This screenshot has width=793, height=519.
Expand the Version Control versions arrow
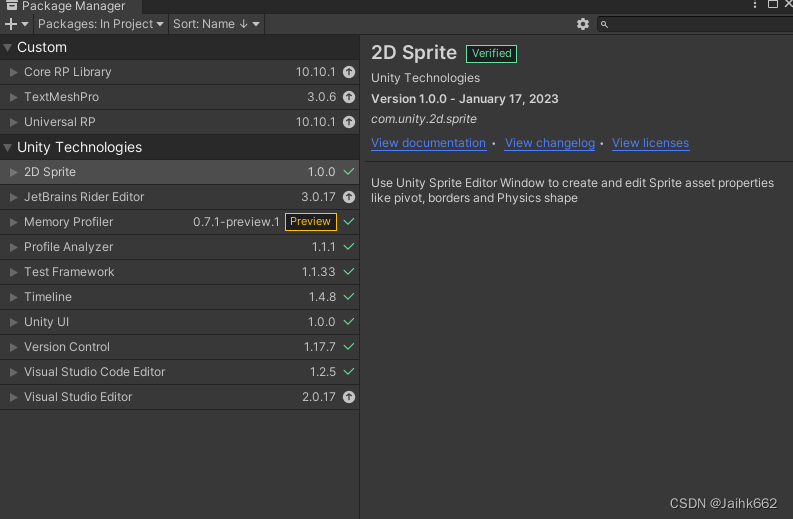point(14,348)
